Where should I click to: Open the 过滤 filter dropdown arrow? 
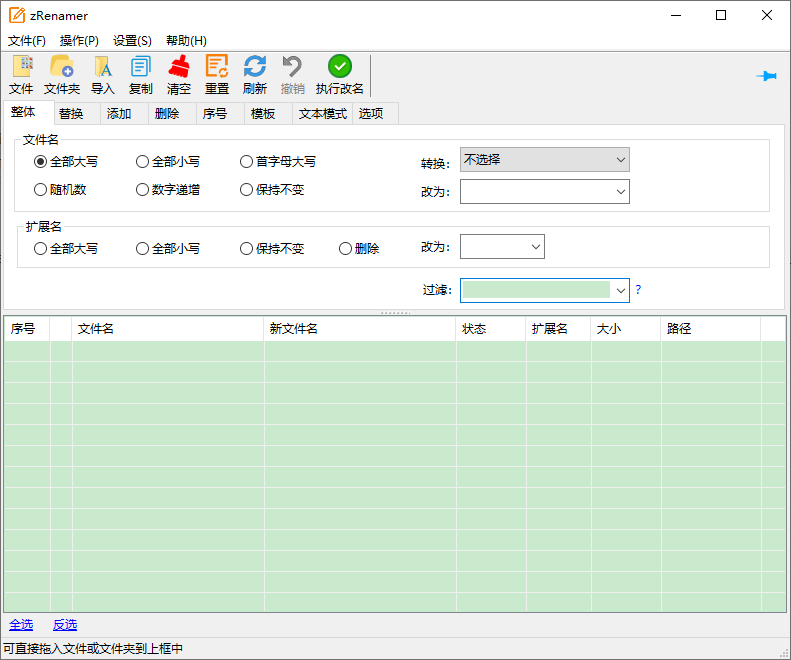[620, 290]
